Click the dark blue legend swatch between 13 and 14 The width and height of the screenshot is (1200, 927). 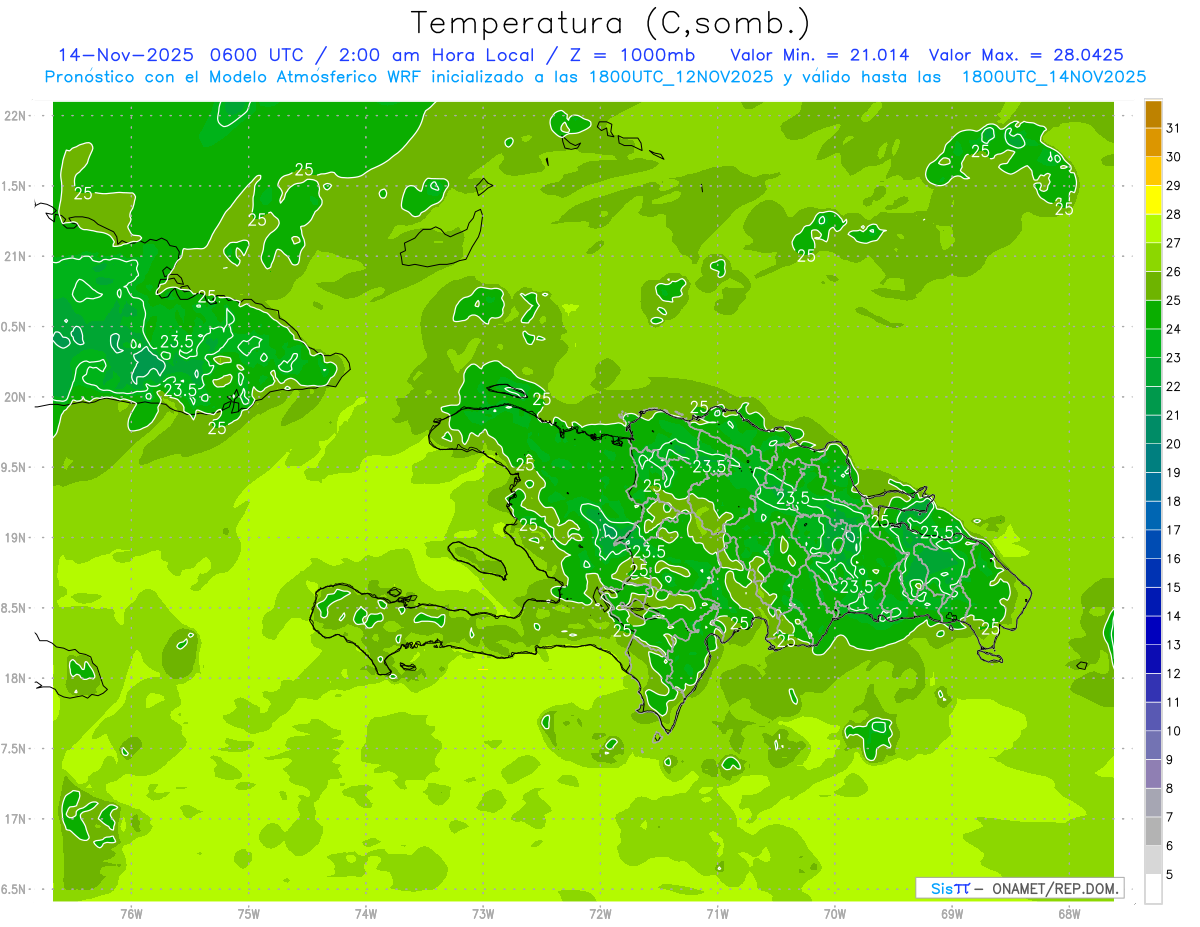(x=1153, y=630)
